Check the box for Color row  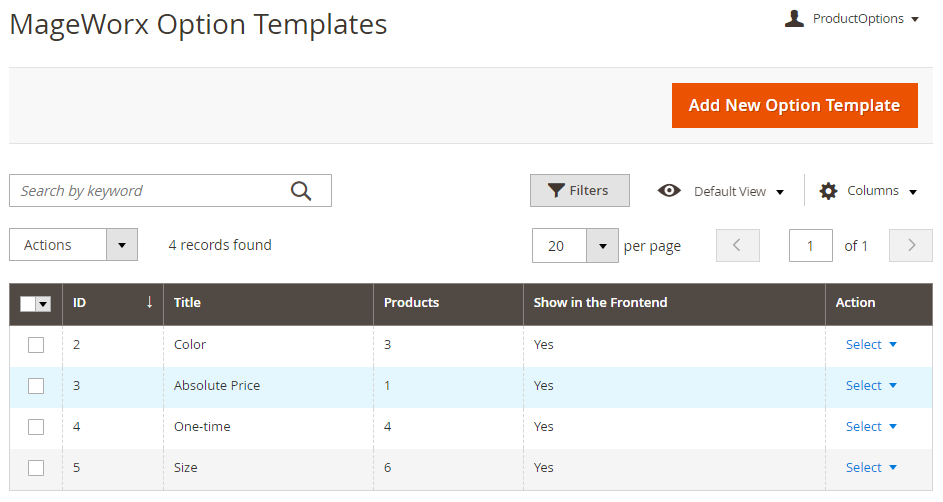click(36, 345)
